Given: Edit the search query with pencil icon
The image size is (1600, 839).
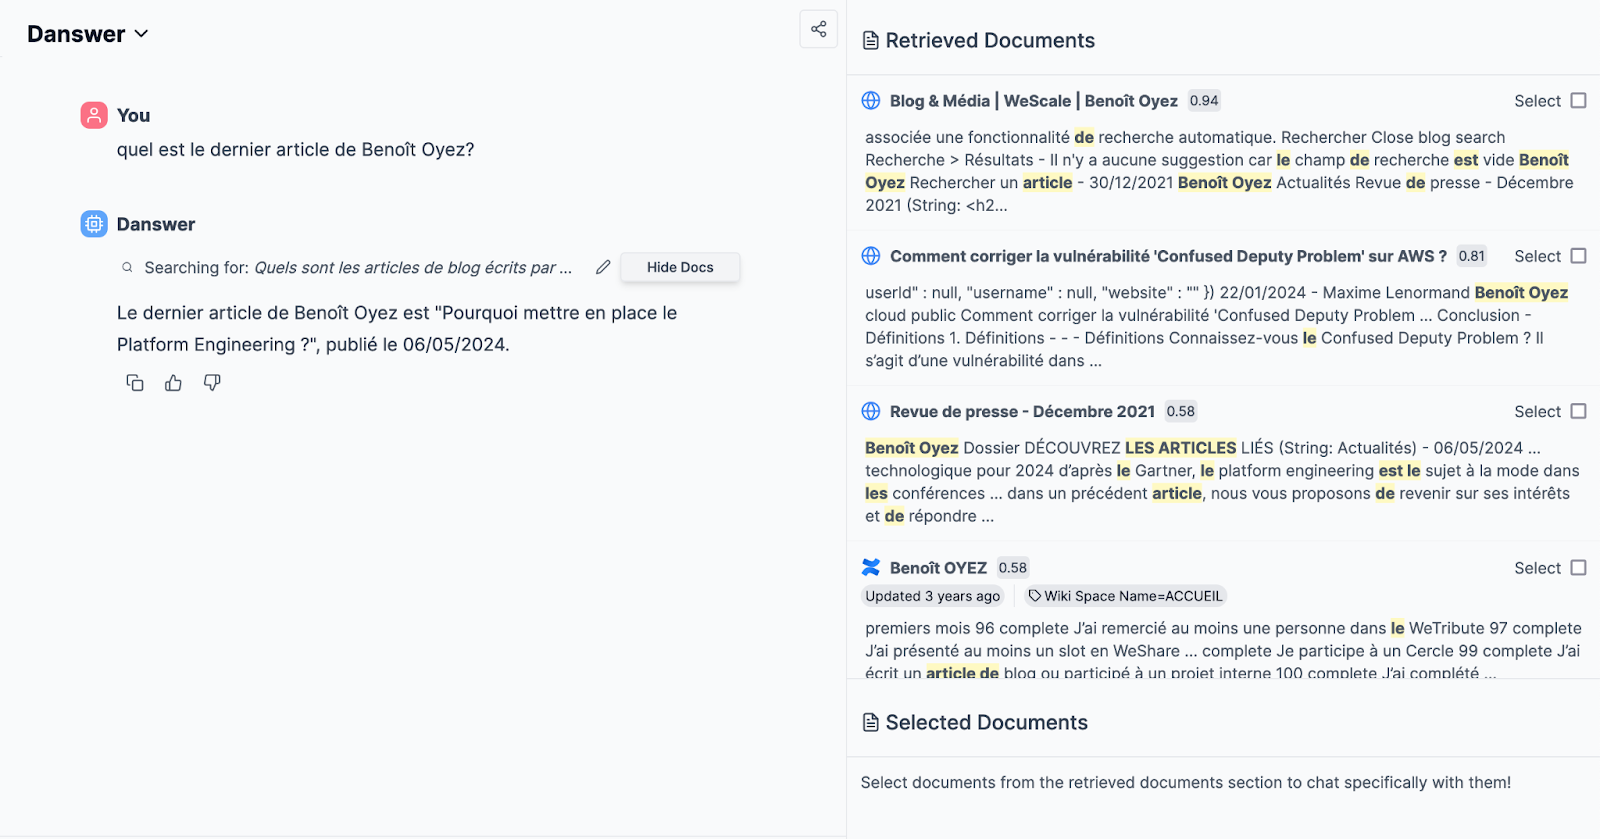Looking at the screenshot, I should click(603, 267).
